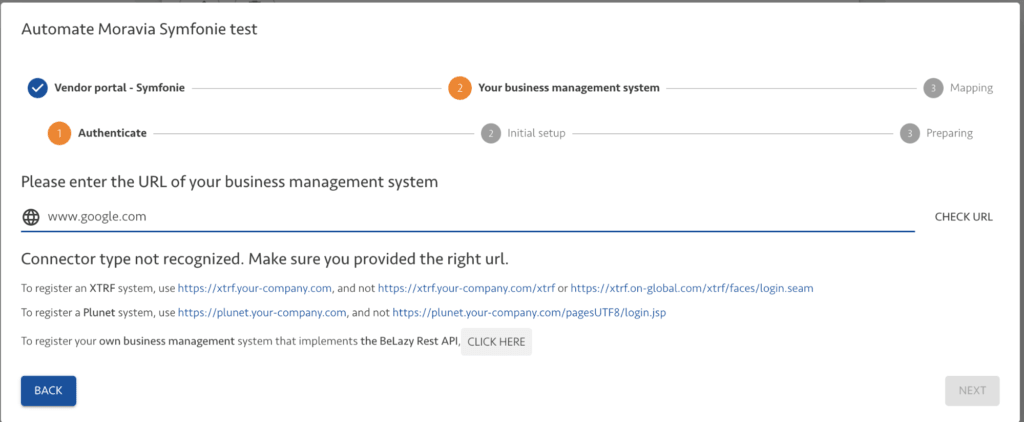Viewport: 1024px width, 422px height.
Task: Click the grey Preparing step number icon
Action: (909, 133)
